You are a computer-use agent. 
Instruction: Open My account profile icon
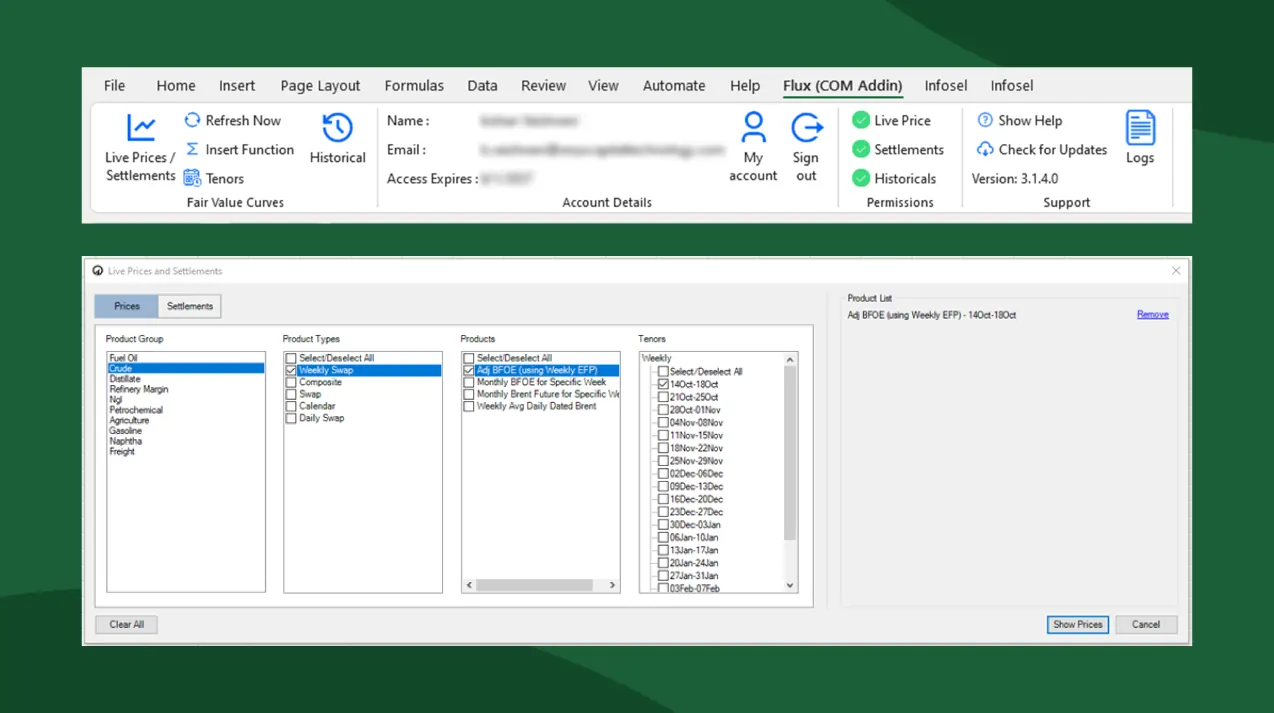click(x=753, y=127)
